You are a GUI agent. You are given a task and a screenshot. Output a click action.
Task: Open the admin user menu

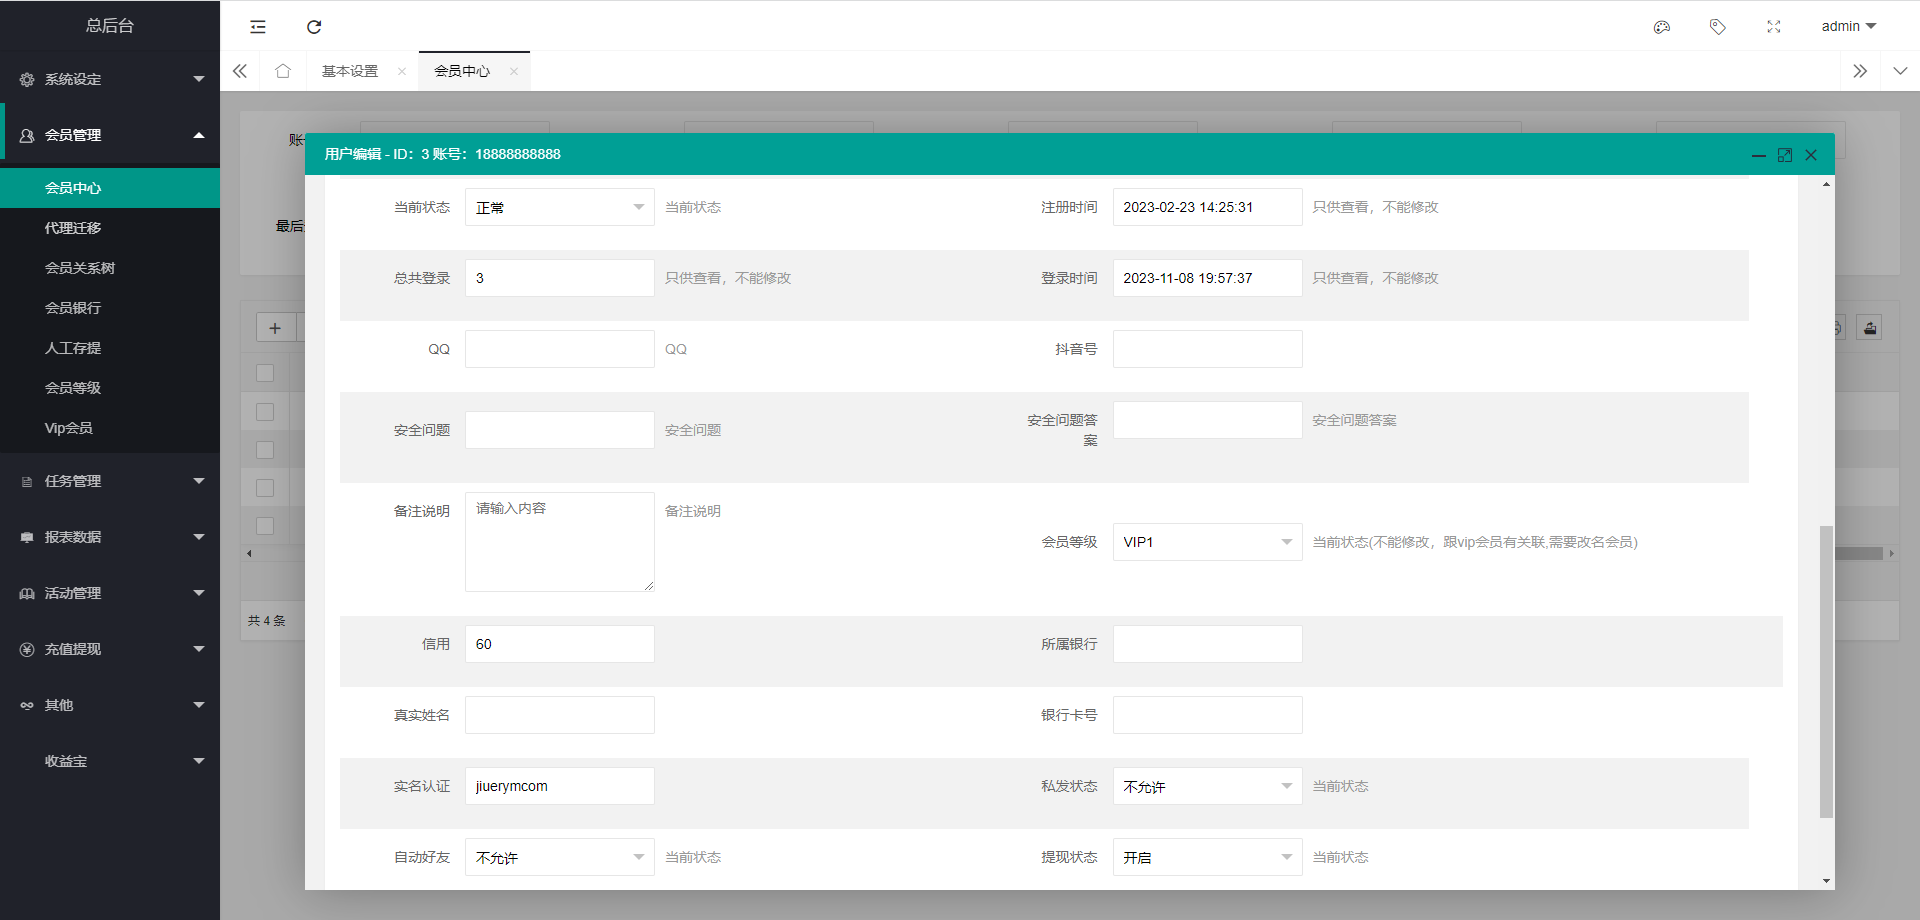click(x=1848, y=27)
